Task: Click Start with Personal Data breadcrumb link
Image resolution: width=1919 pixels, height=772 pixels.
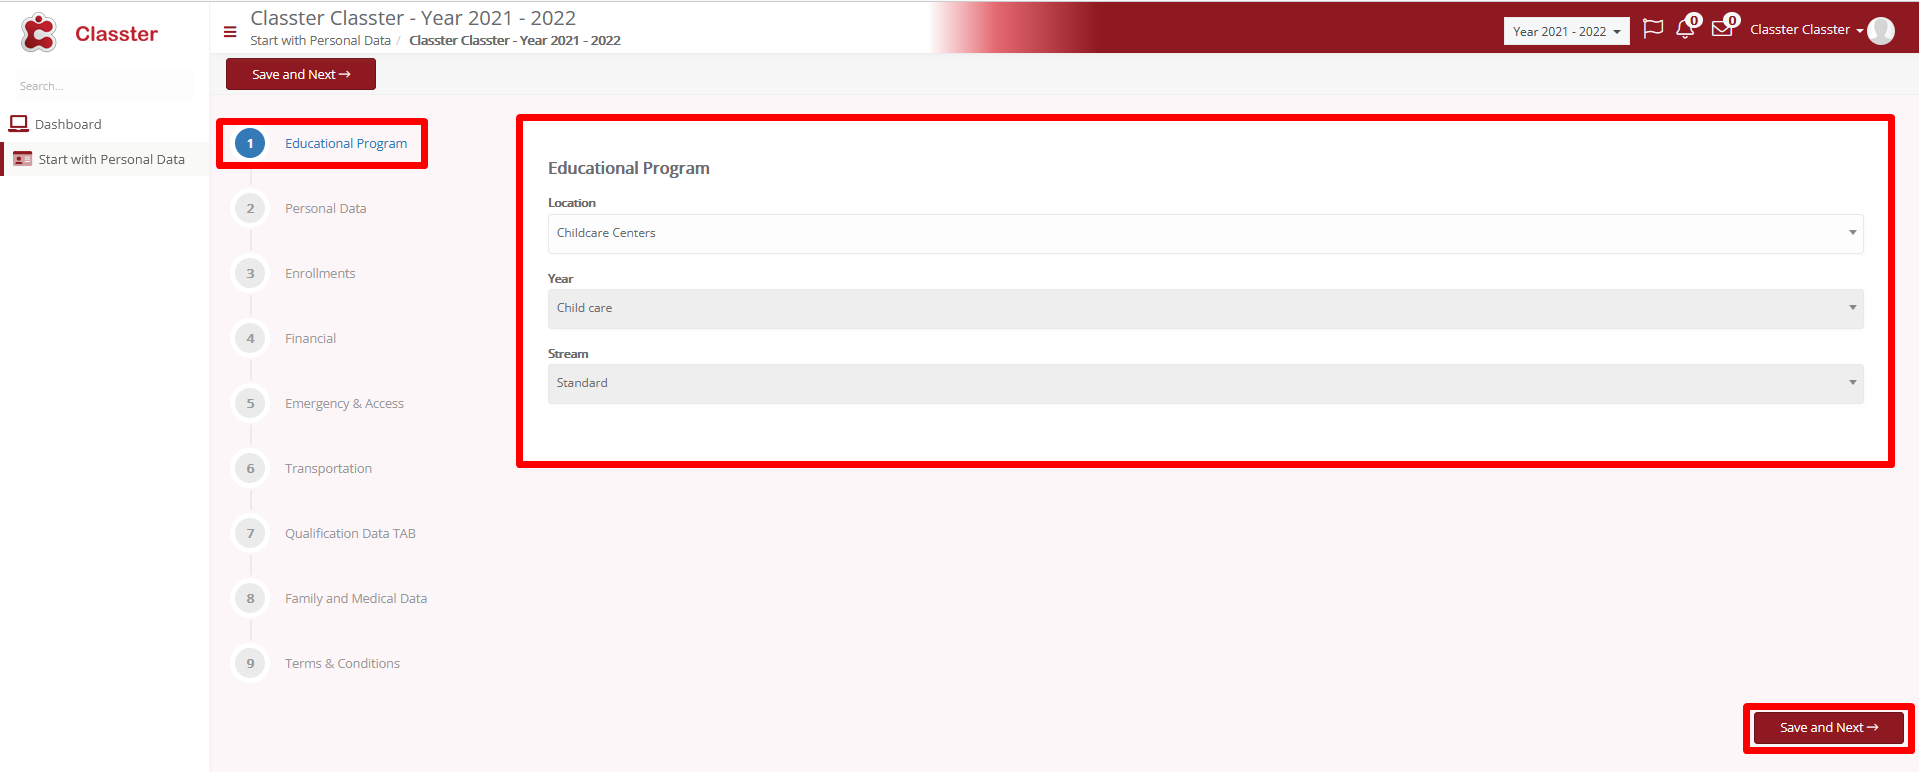Action: tap(320, 41)
